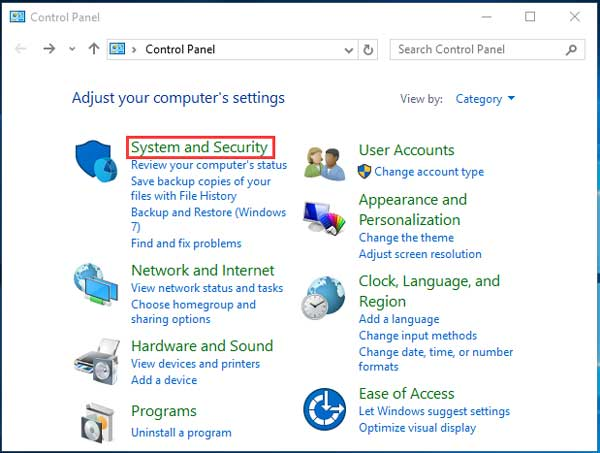Refresh the Control Panel view

(x=369, y=49)
